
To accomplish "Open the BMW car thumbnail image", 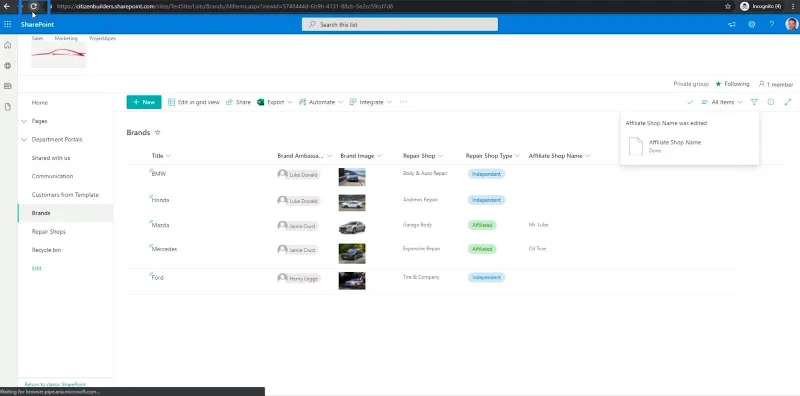I will tap(352, 177).
